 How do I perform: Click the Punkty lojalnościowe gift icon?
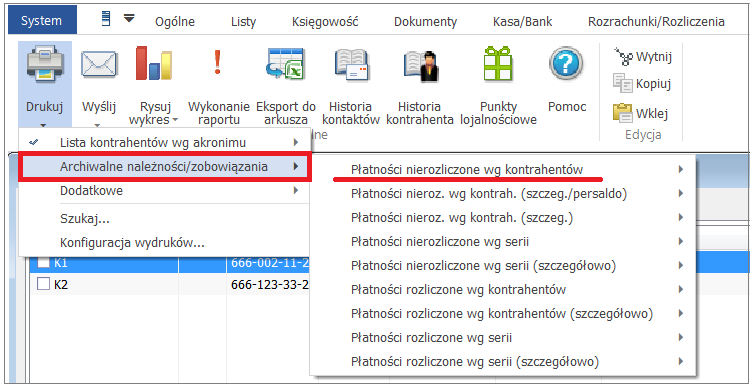point(498,63)
